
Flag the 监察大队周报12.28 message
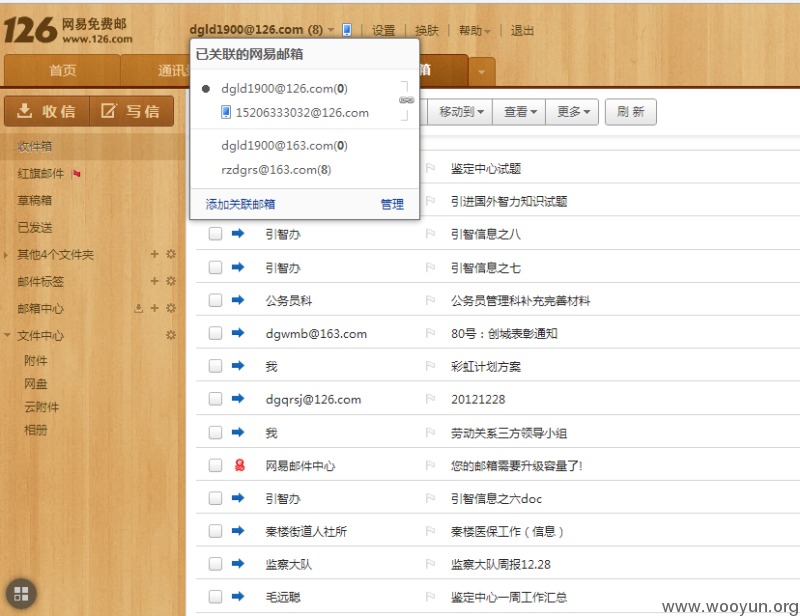[430, 563]
